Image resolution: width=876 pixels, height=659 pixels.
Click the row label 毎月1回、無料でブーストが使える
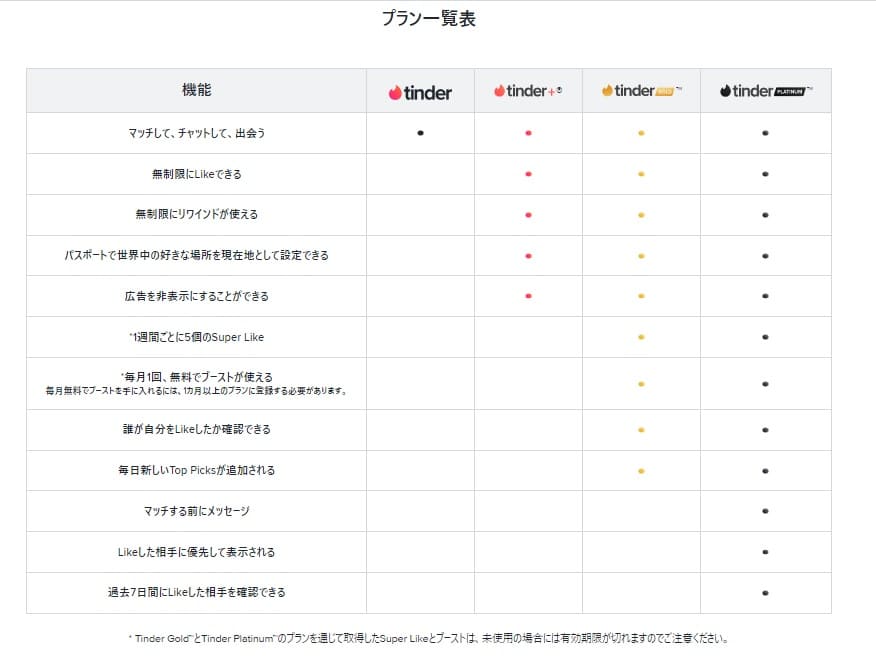(x=197, y=377)
